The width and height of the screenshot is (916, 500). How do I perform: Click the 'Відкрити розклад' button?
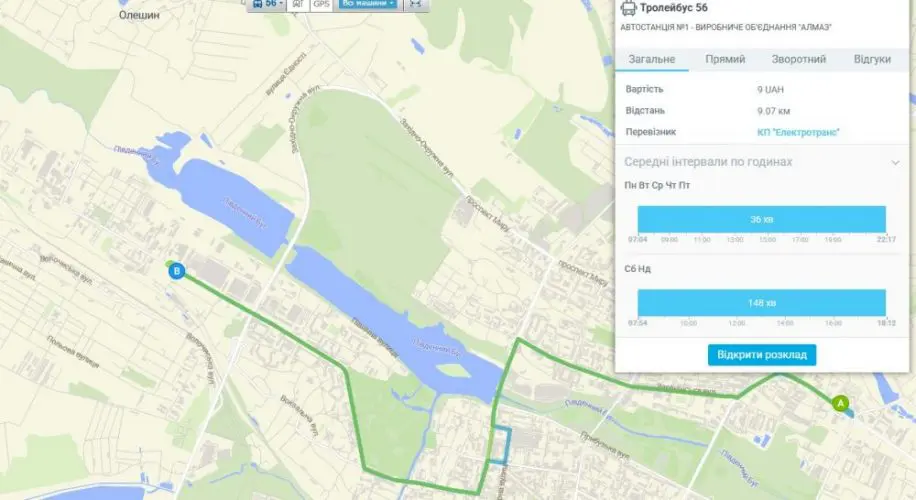pyautogui.click(x=762, y=355)
